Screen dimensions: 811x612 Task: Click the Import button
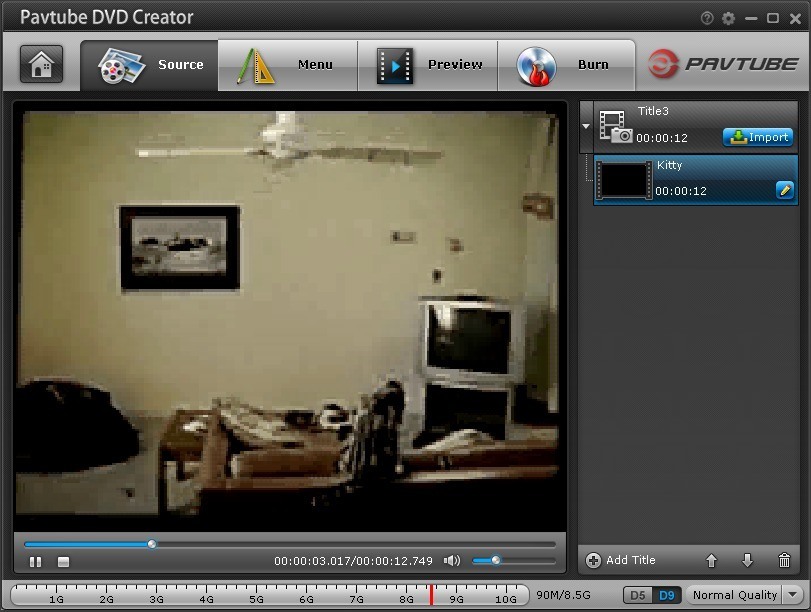(758, 137)
